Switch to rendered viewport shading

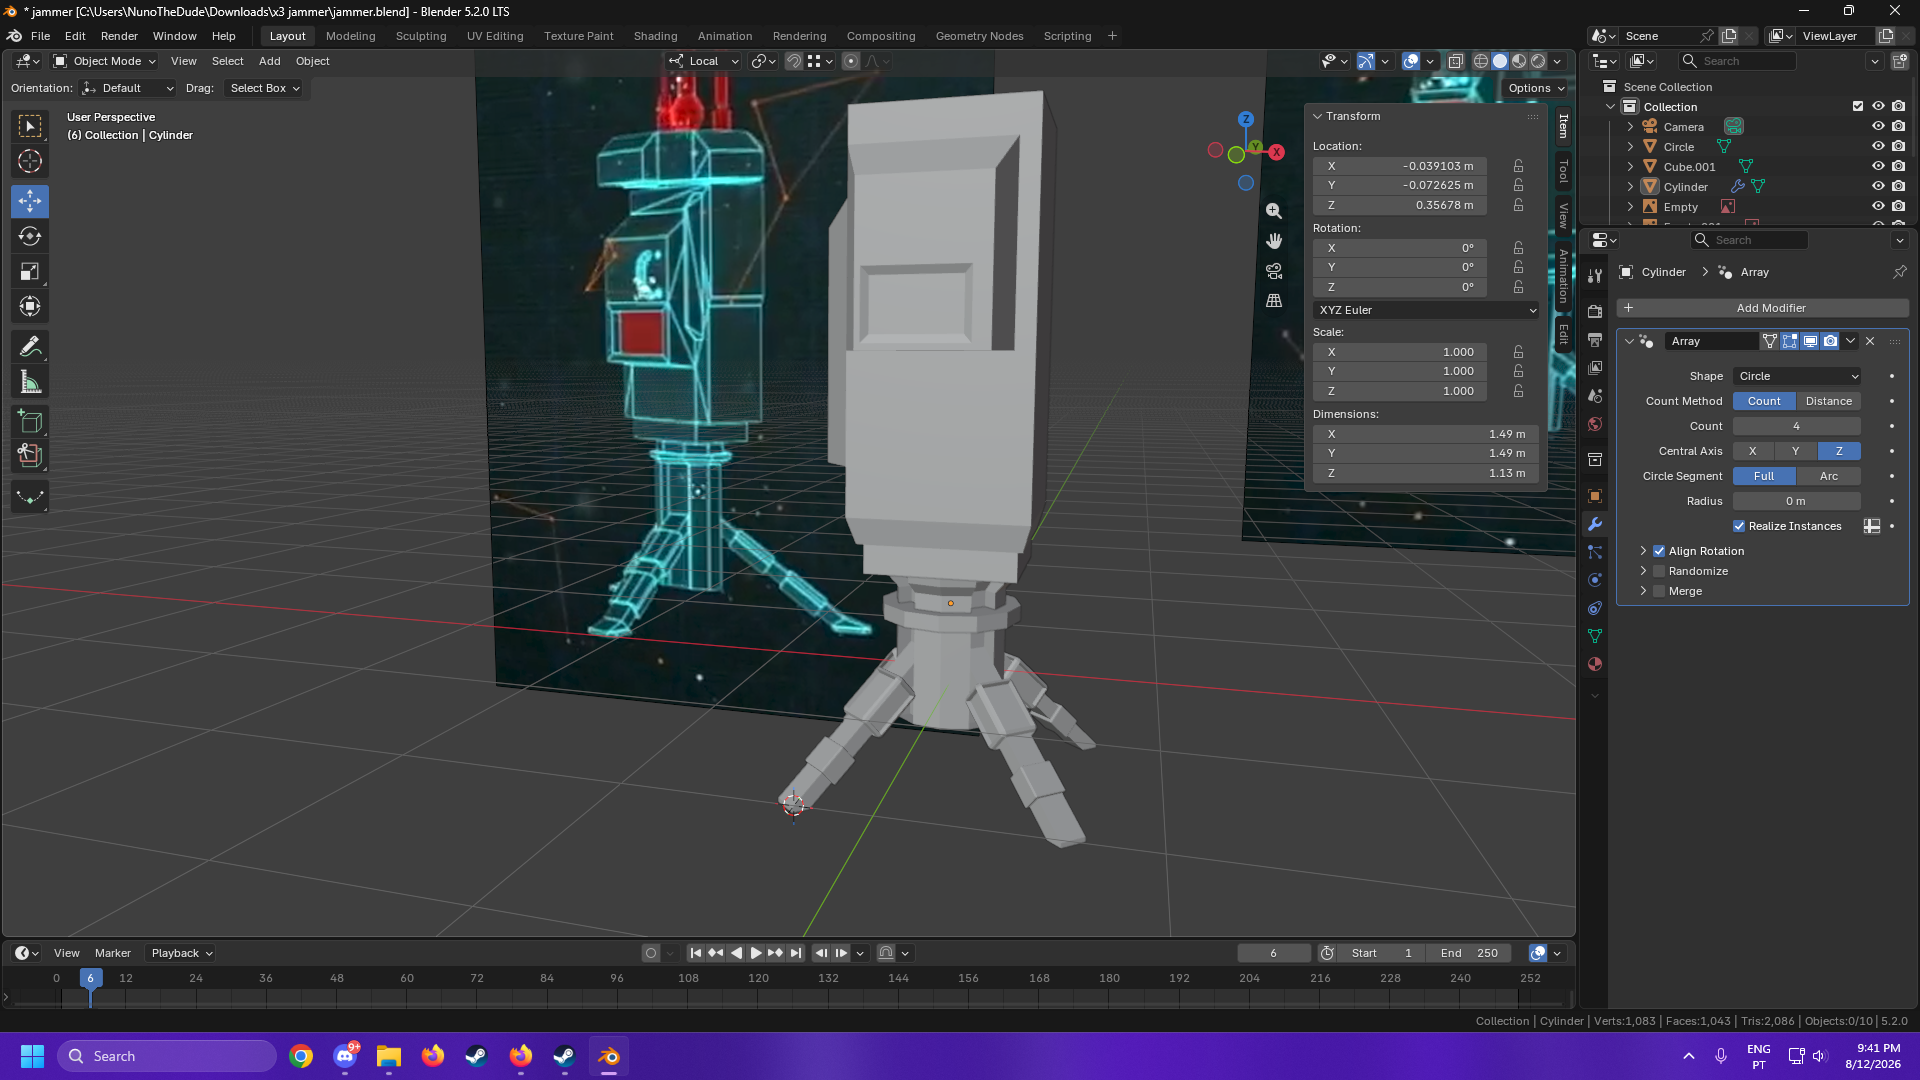(x=1538, y=61)
